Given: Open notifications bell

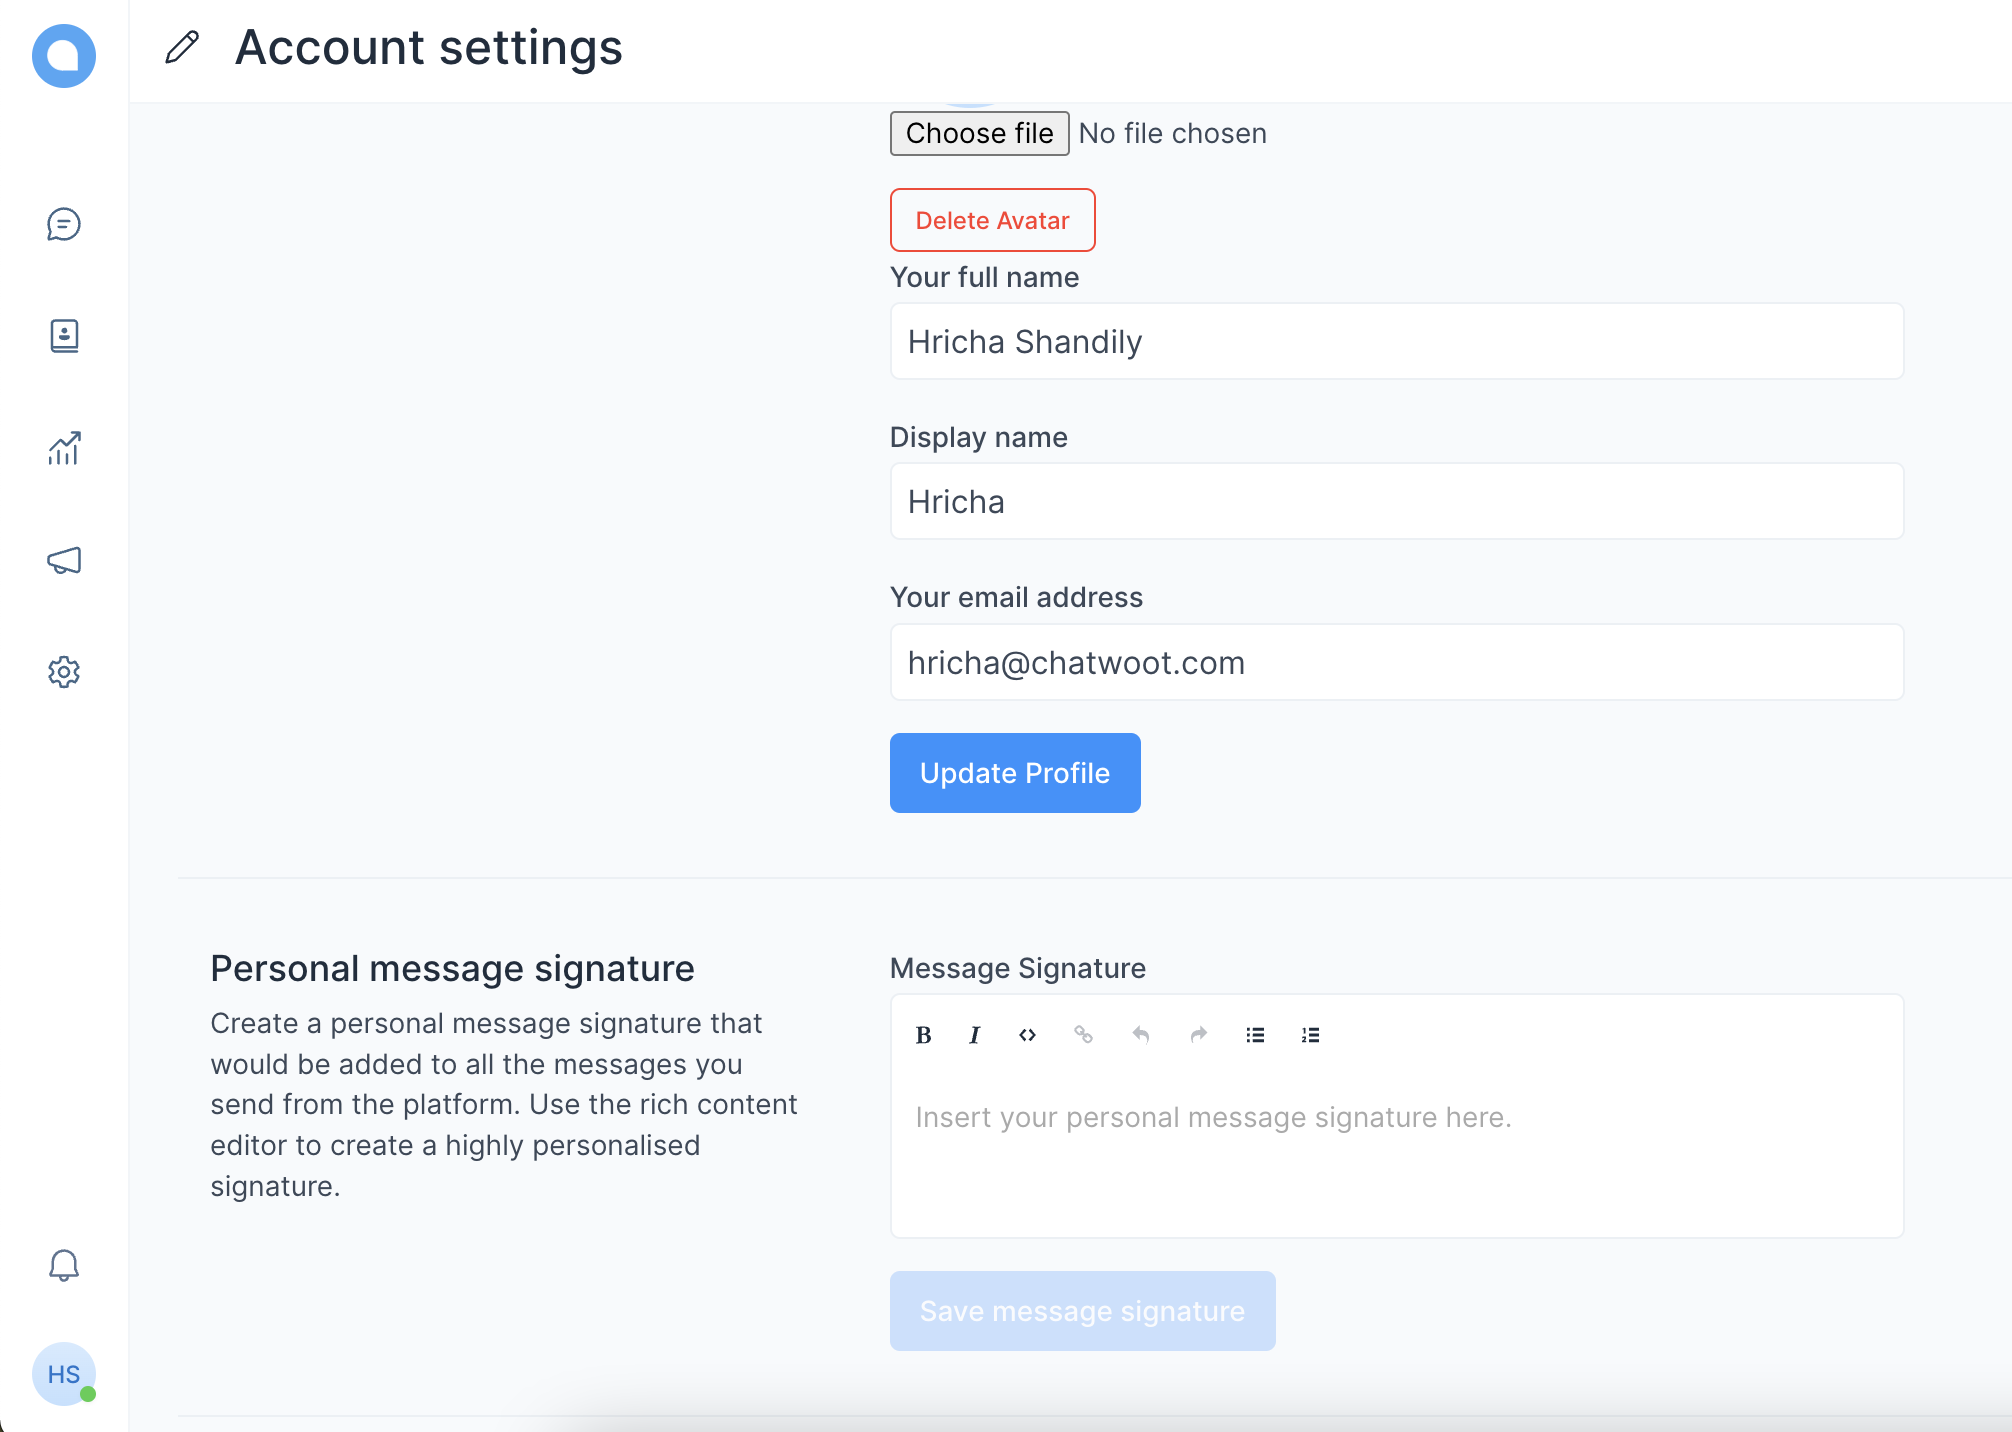Looking at the screenshot, I should coord(64,1265).
